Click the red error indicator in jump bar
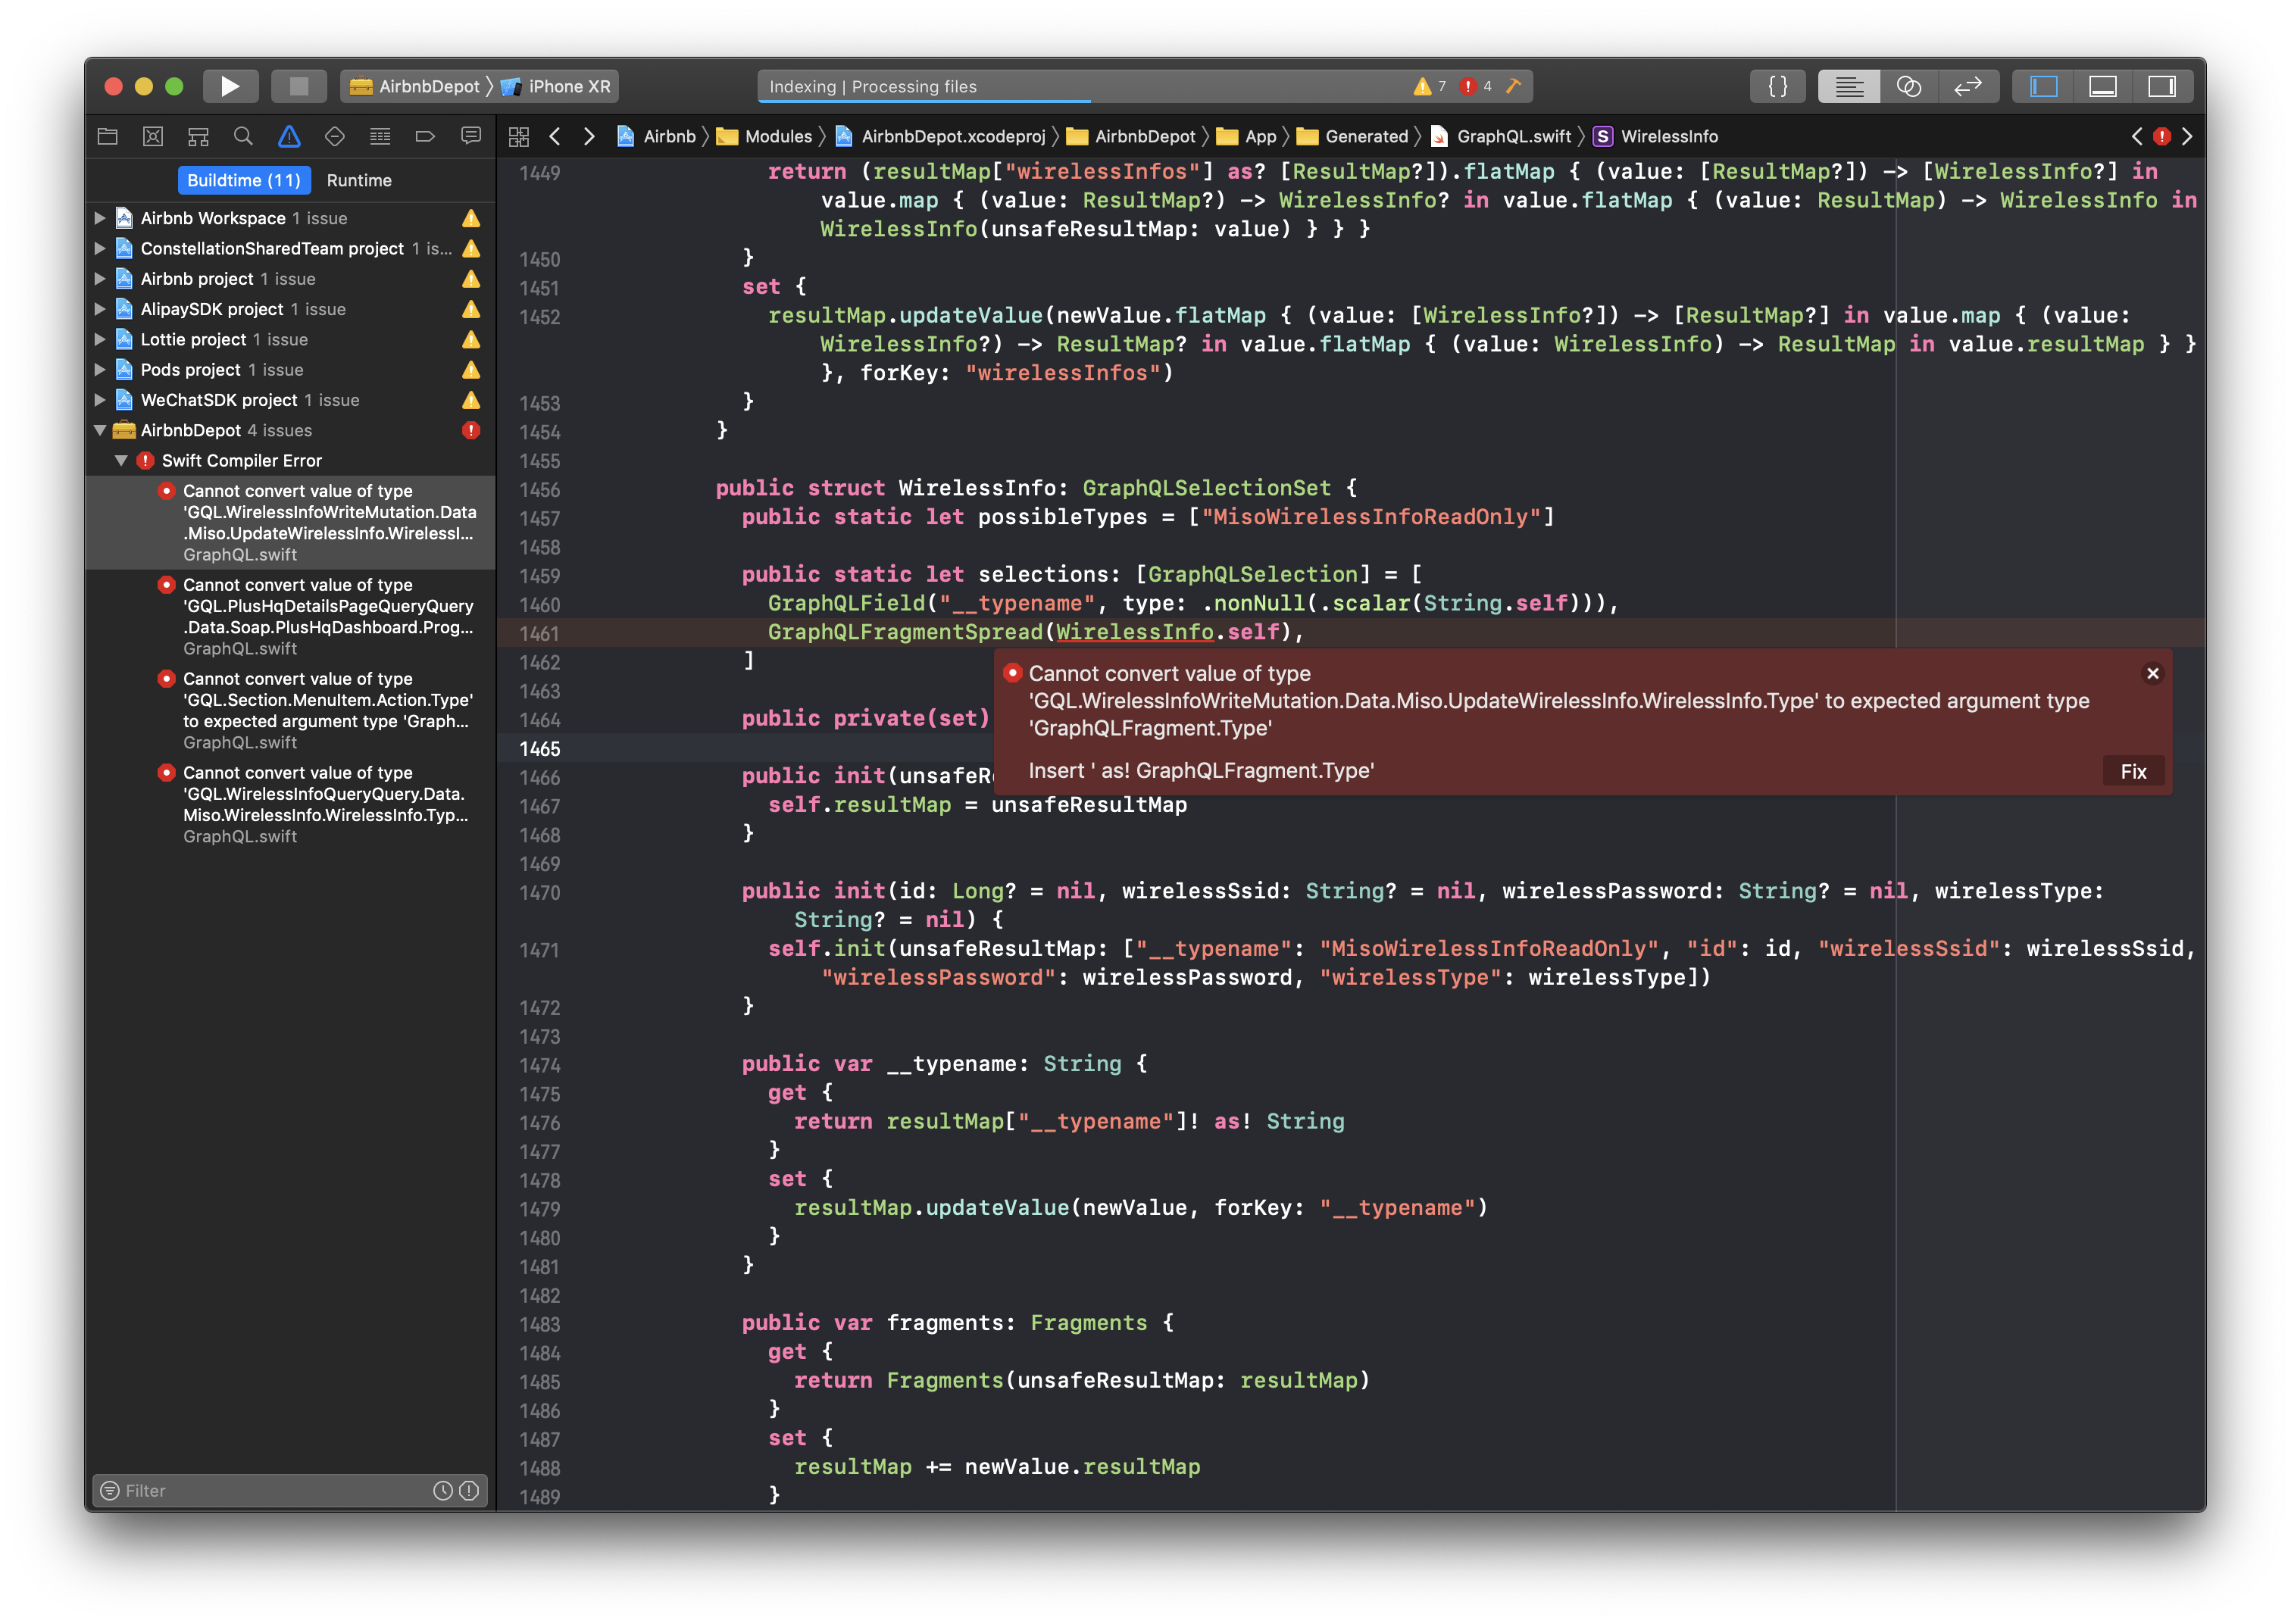Image resolution: width=2291 pixels, height=1624 pixels. [2162, 137]
